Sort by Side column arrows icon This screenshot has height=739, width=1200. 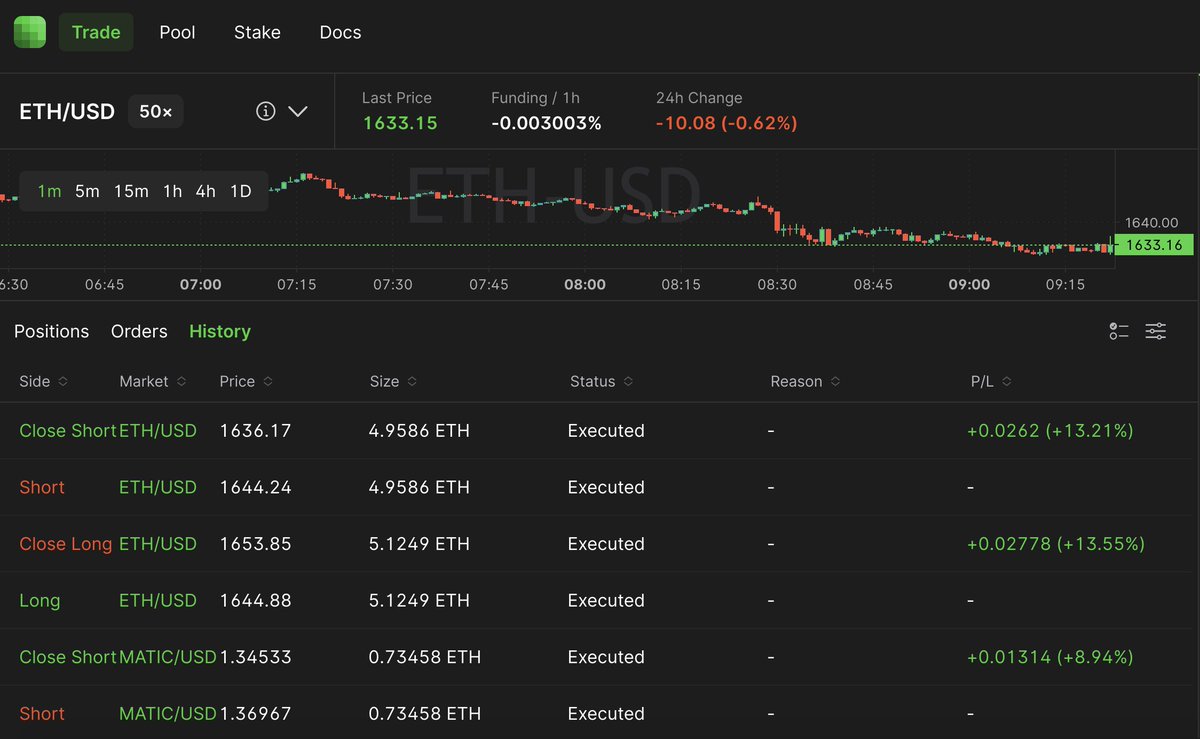64,382
